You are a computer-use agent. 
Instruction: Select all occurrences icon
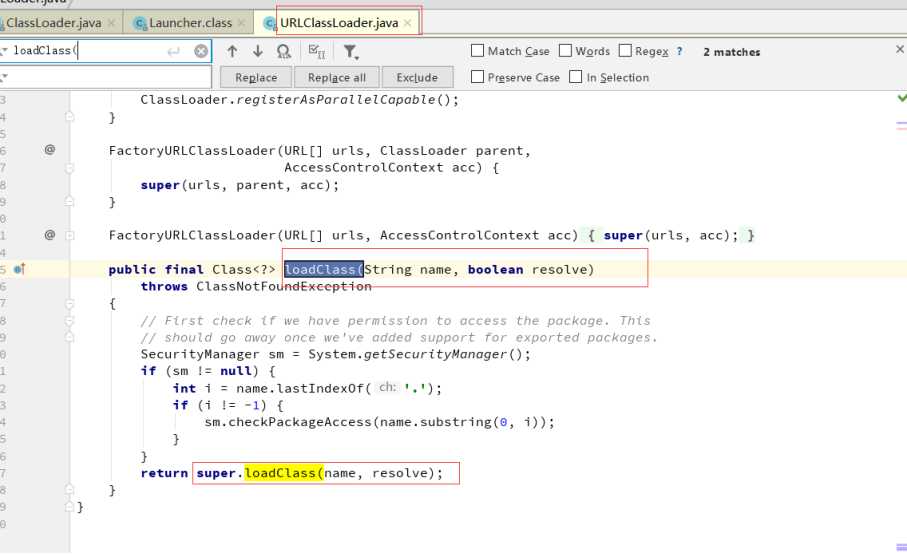(x=316, y=51)
